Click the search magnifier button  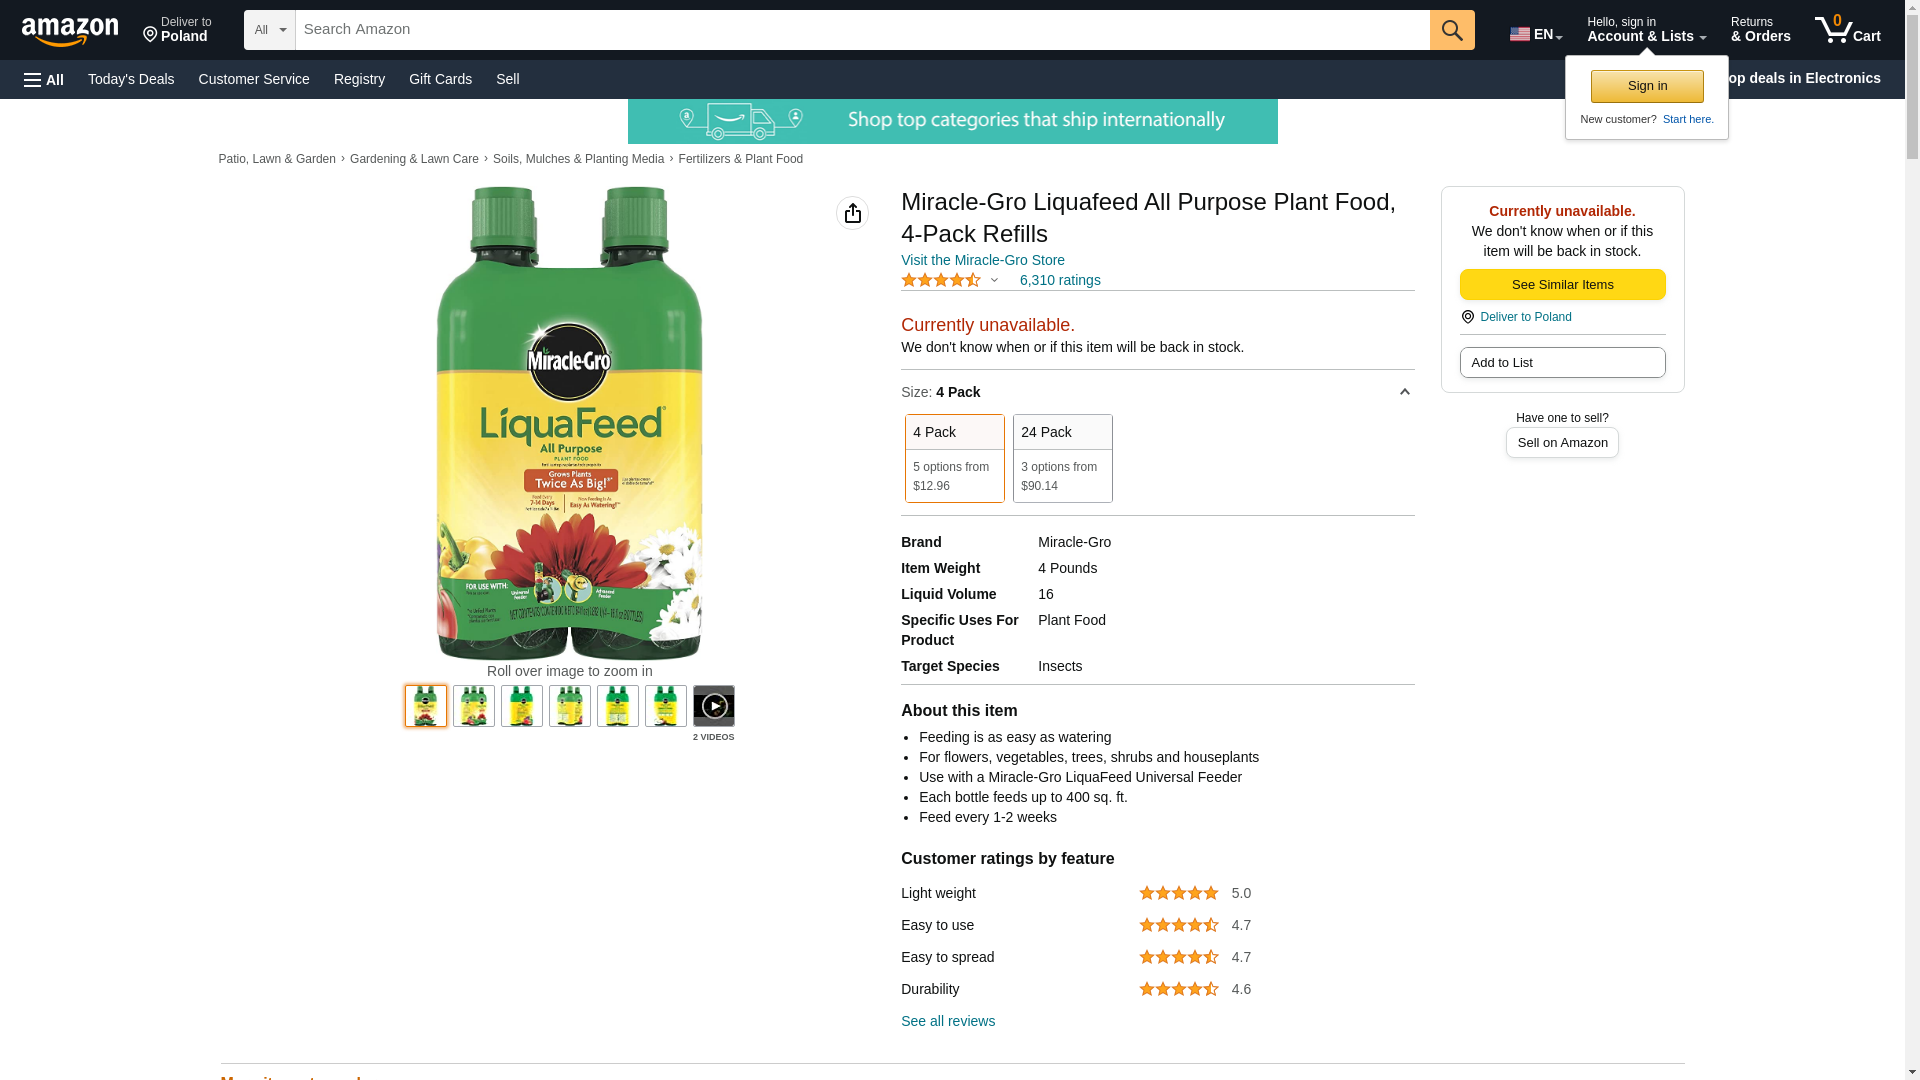1451,30
